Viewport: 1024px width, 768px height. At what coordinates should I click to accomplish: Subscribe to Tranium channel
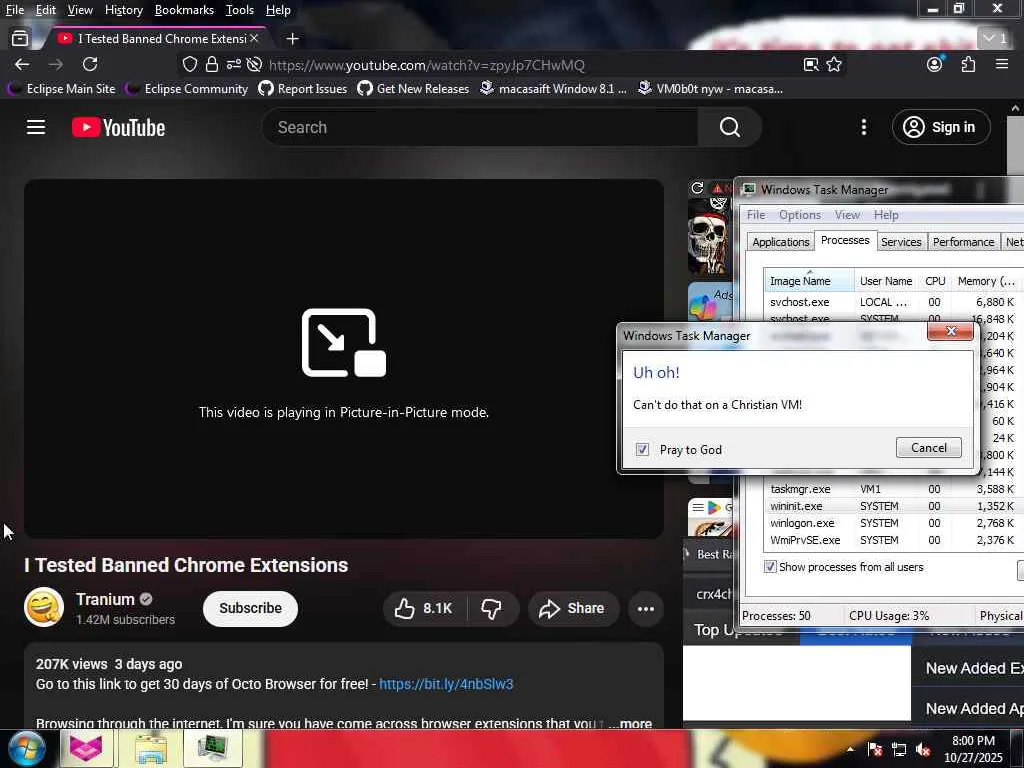[x=250, y=609]
